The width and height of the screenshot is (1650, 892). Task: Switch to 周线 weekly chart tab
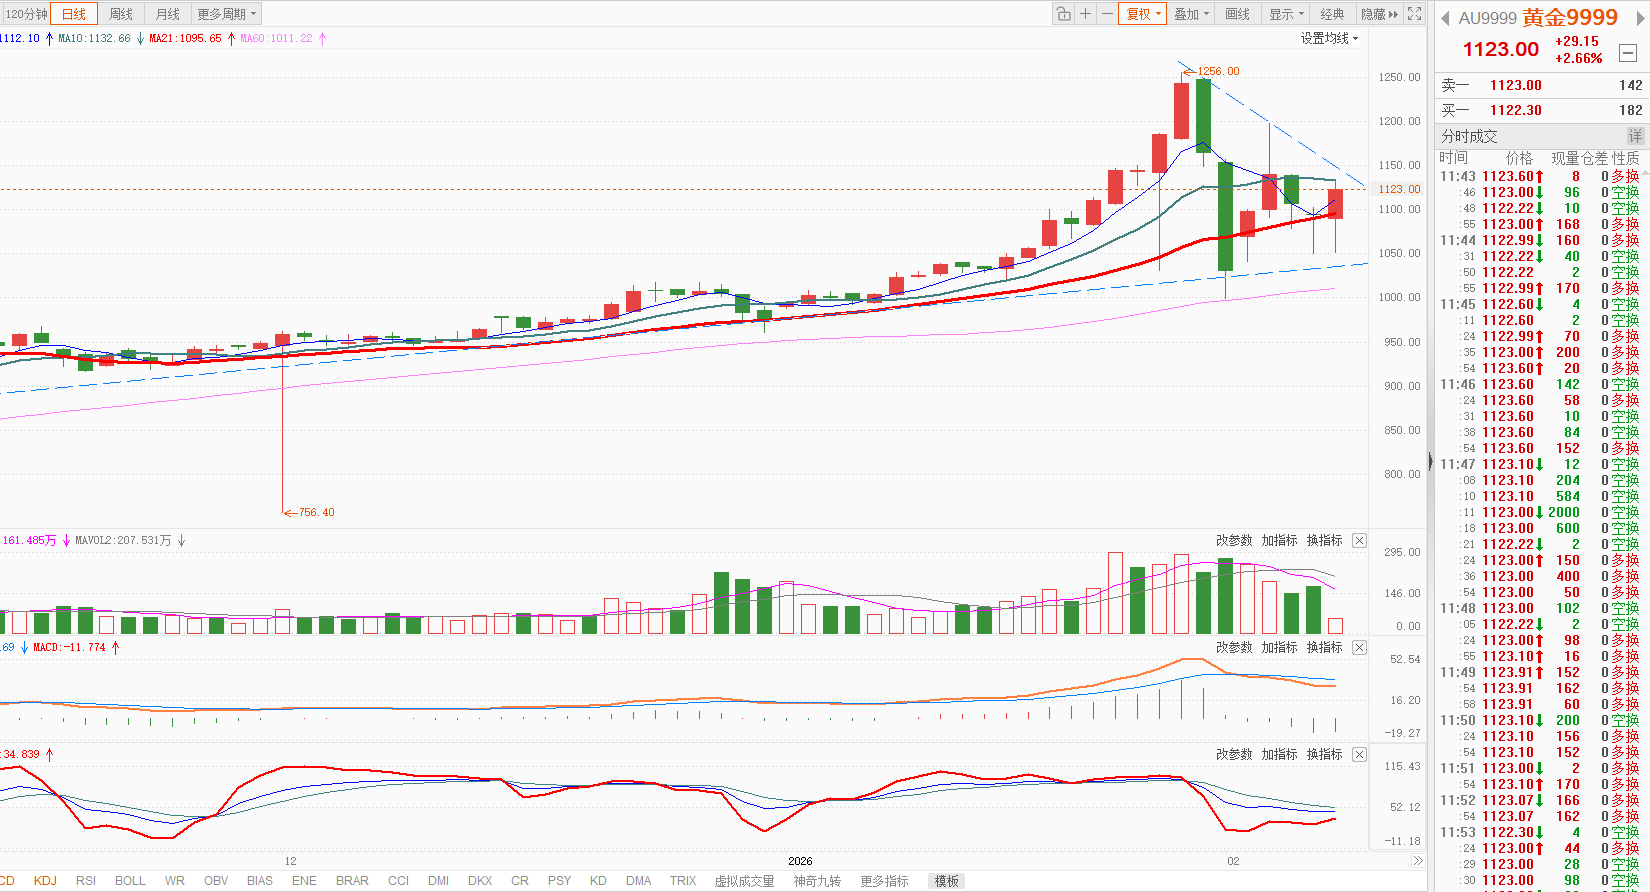pyautogui.click(x=121, y=14)
